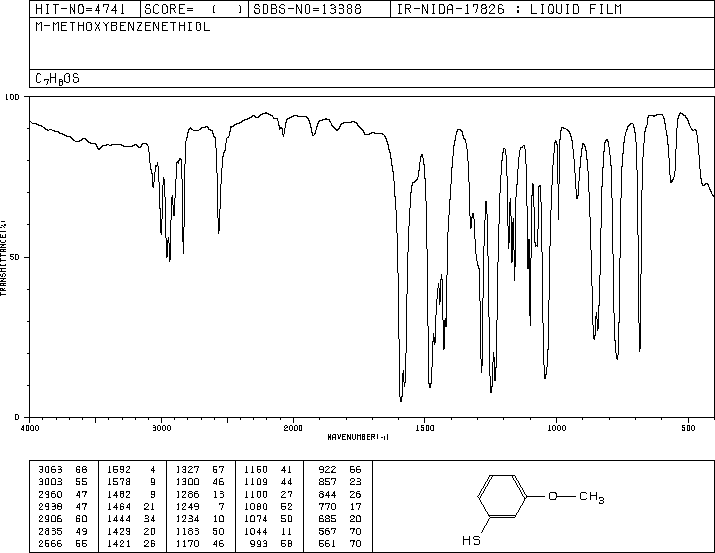Click the transmittance value 7 beside 1249
The width and height of the screenshot is (715, 553).
222,506
